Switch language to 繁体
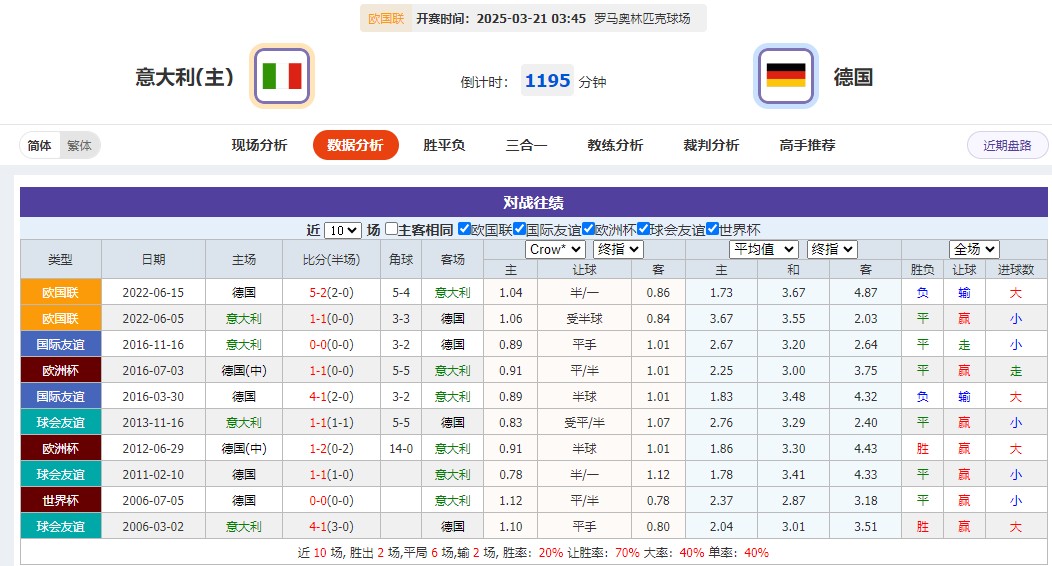This screenshot has height=566, width=1052. [x=79, y=145]
